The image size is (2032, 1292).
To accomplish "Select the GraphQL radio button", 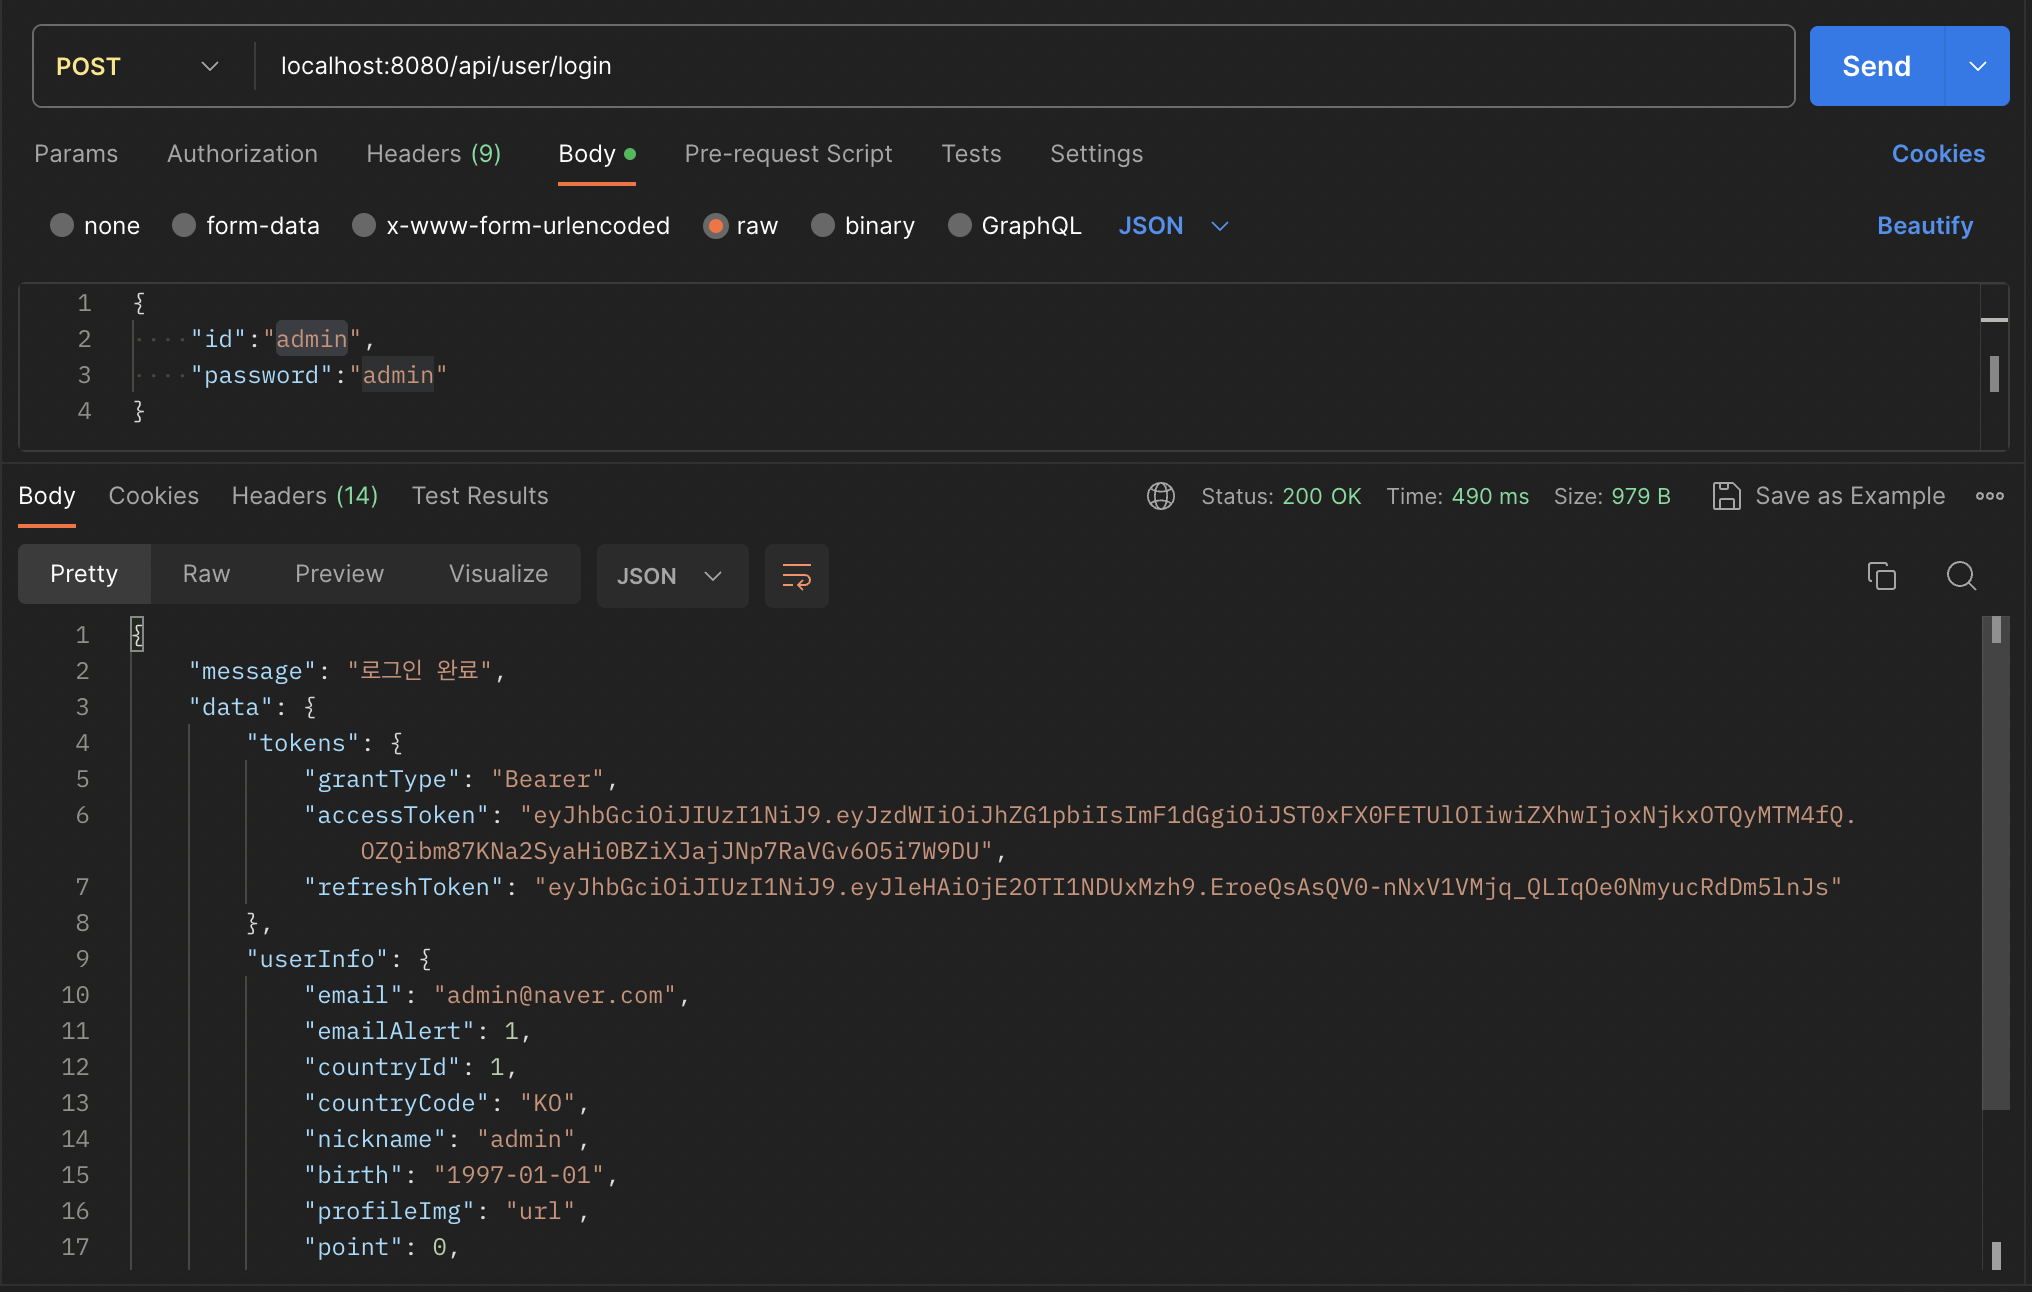I will point(960,225).
